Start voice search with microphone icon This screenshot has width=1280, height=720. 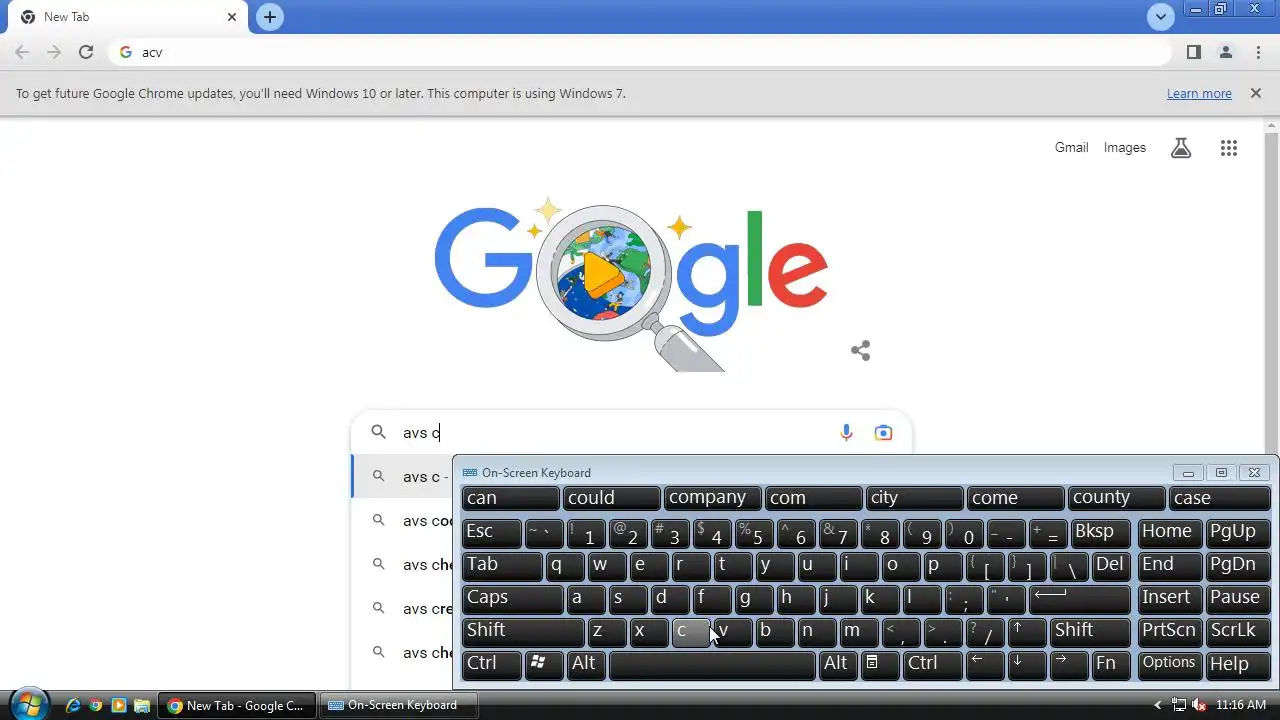846,432
